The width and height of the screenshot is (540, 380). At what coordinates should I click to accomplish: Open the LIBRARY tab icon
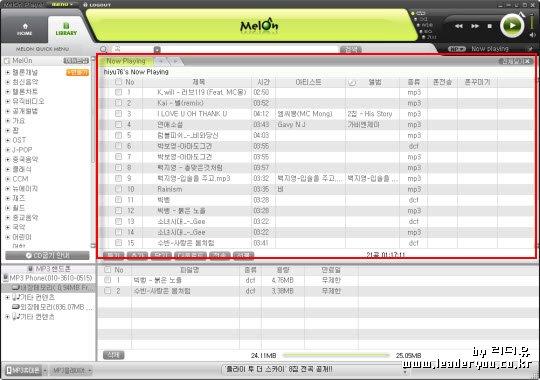[66, 29]
